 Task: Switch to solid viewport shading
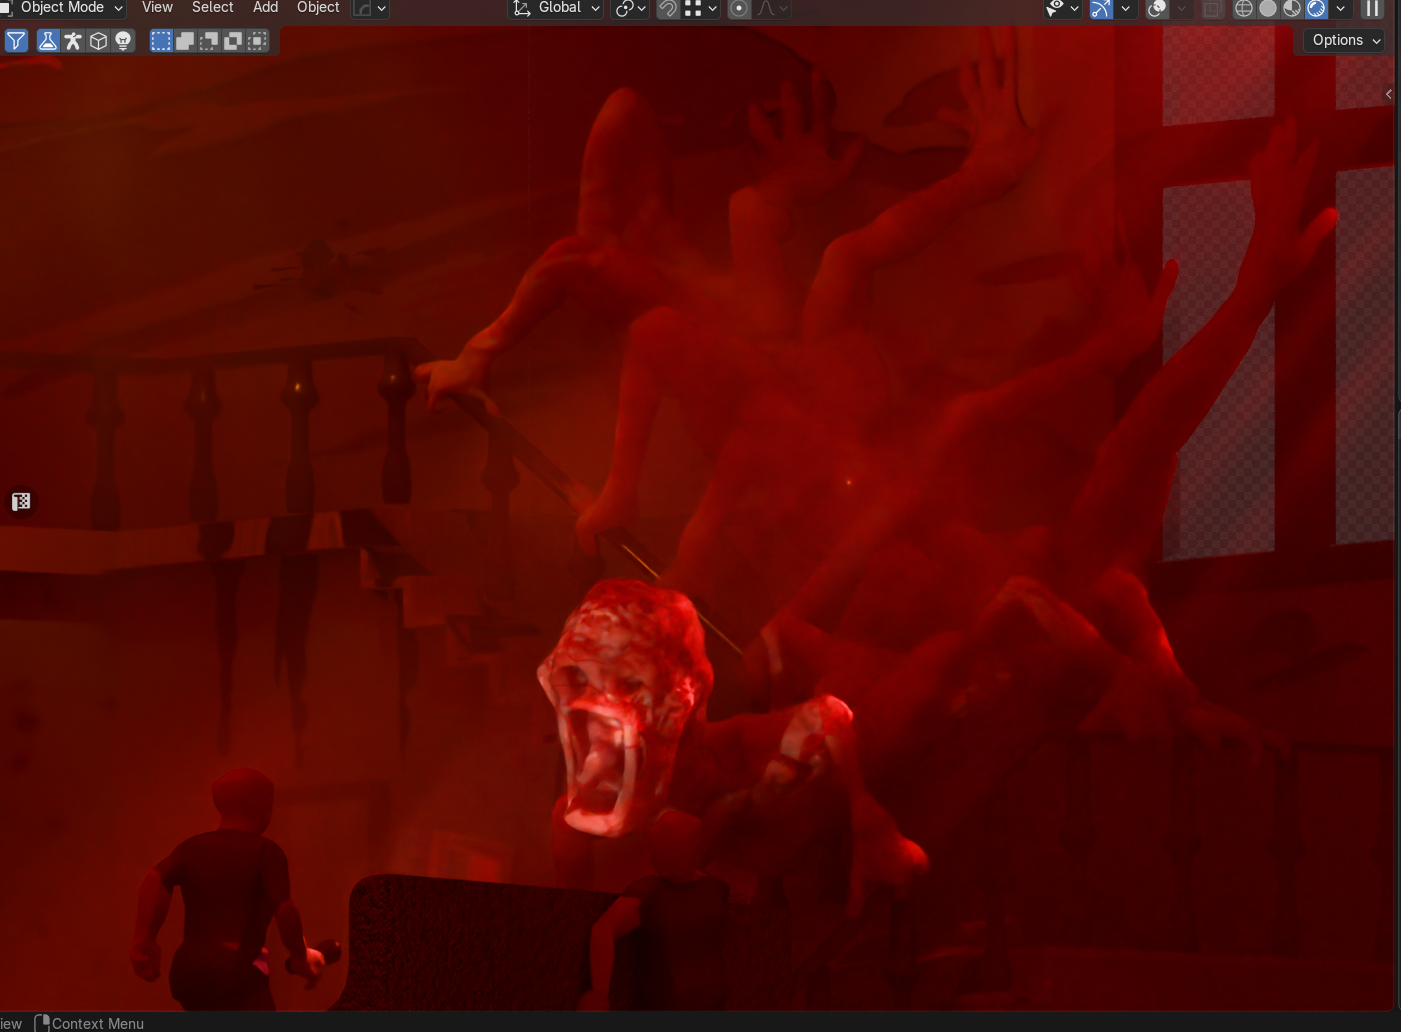pos(1268,8)
